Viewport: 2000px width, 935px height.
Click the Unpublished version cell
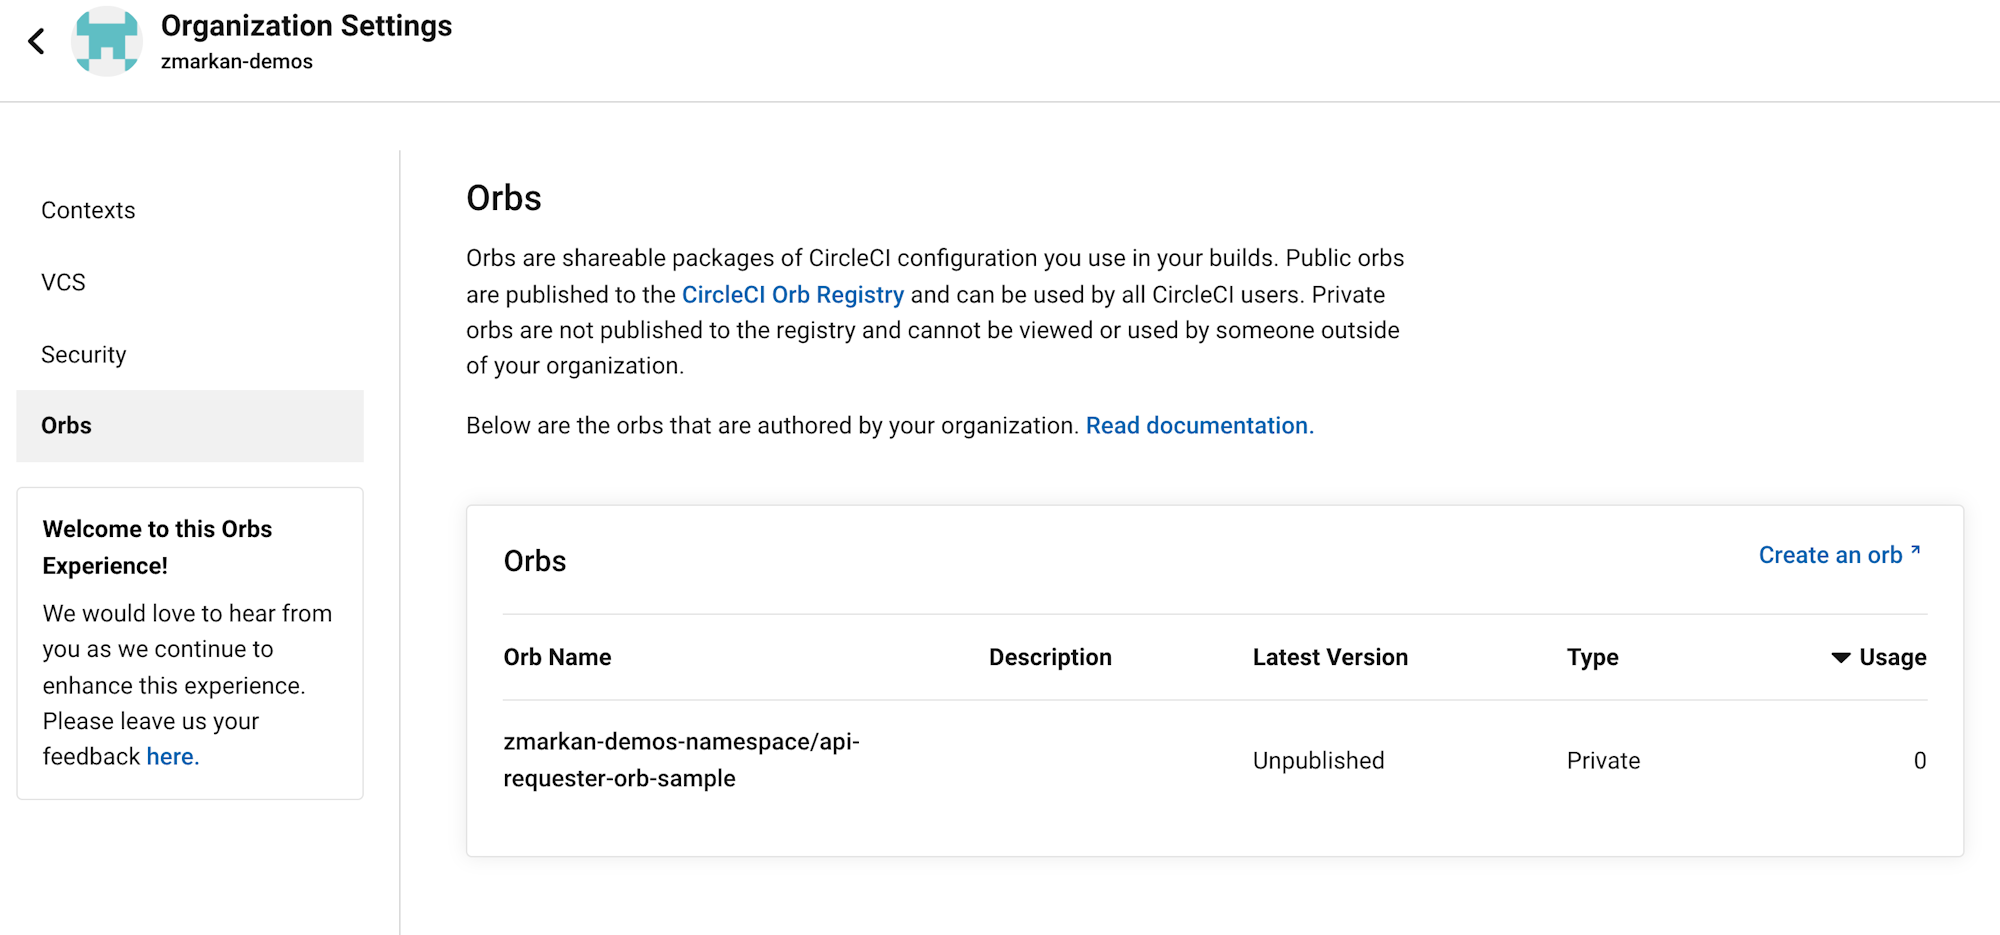click(1318, 760)
